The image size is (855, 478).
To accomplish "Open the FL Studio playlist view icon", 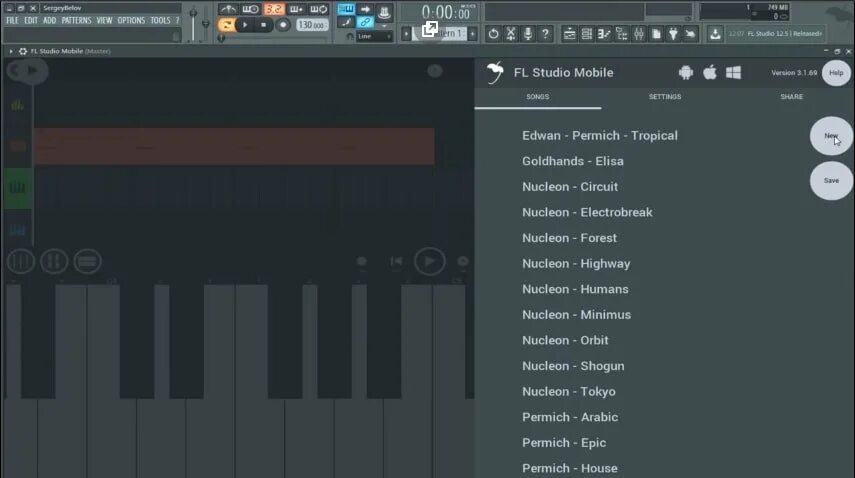I will 569,34.
